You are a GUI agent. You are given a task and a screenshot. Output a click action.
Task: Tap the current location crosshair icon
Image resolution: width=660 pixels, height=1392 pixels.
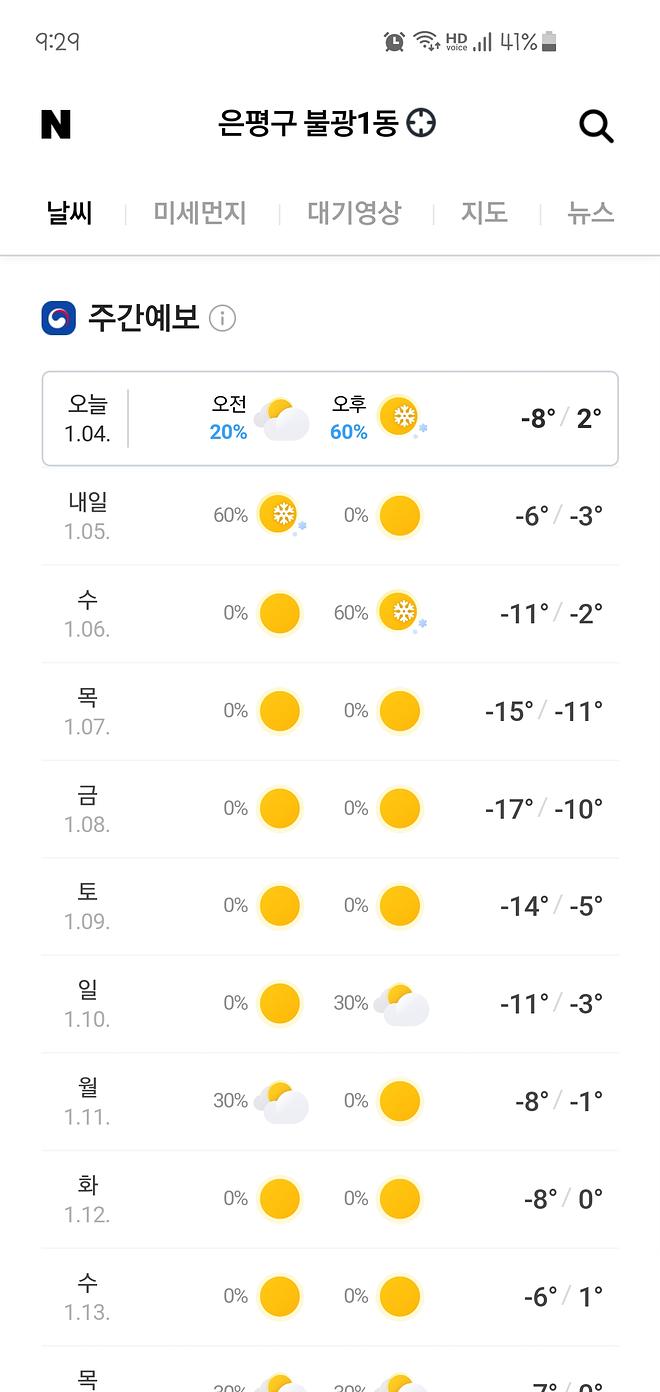pos(422,123)
